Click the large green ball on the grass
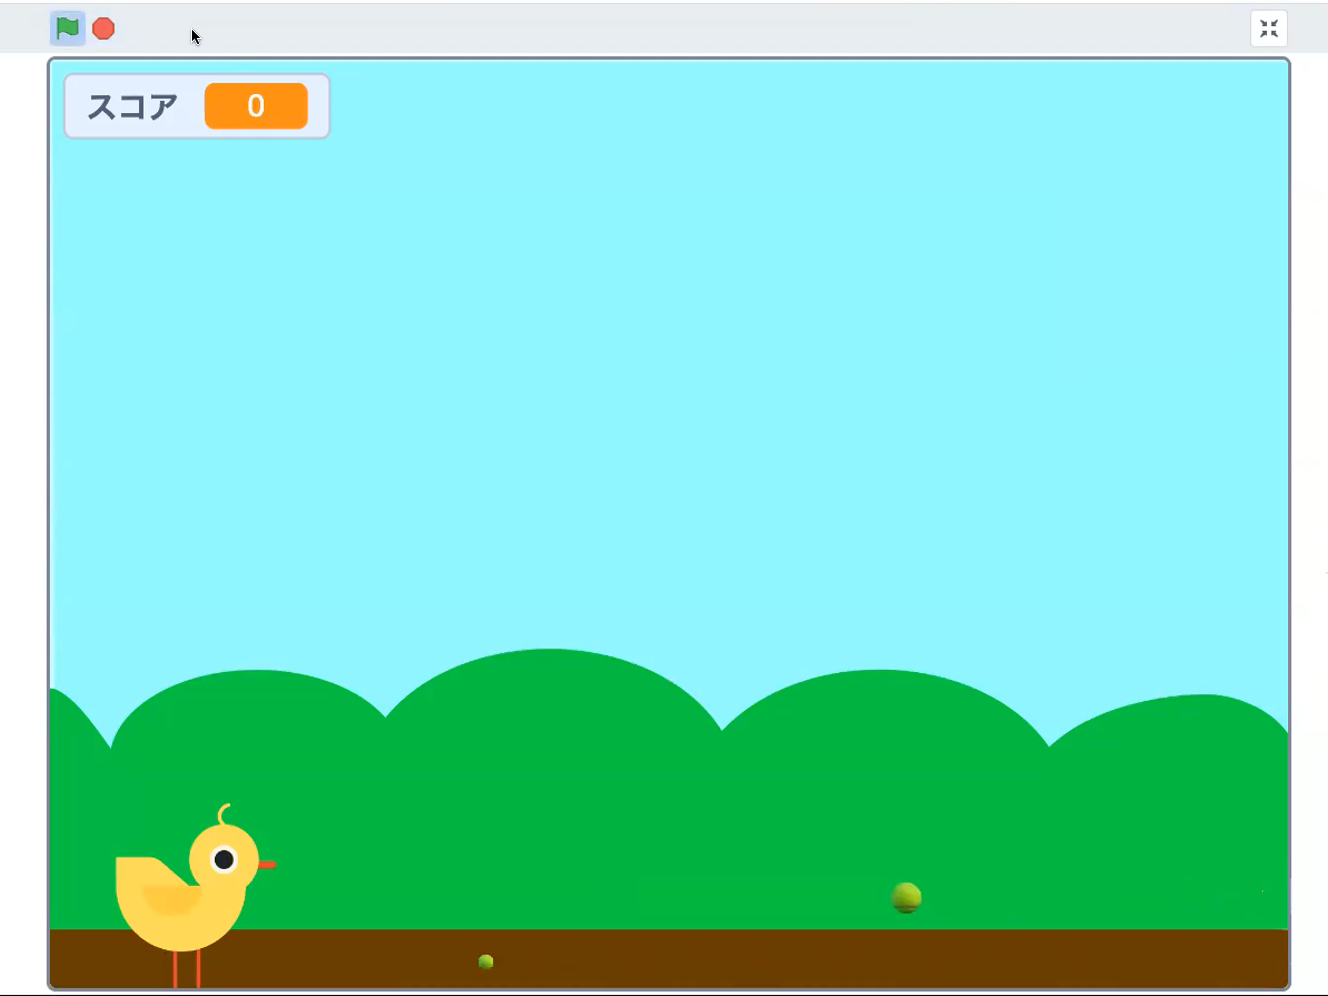Viewport: 1328px width, 996px height. [906, 897]
